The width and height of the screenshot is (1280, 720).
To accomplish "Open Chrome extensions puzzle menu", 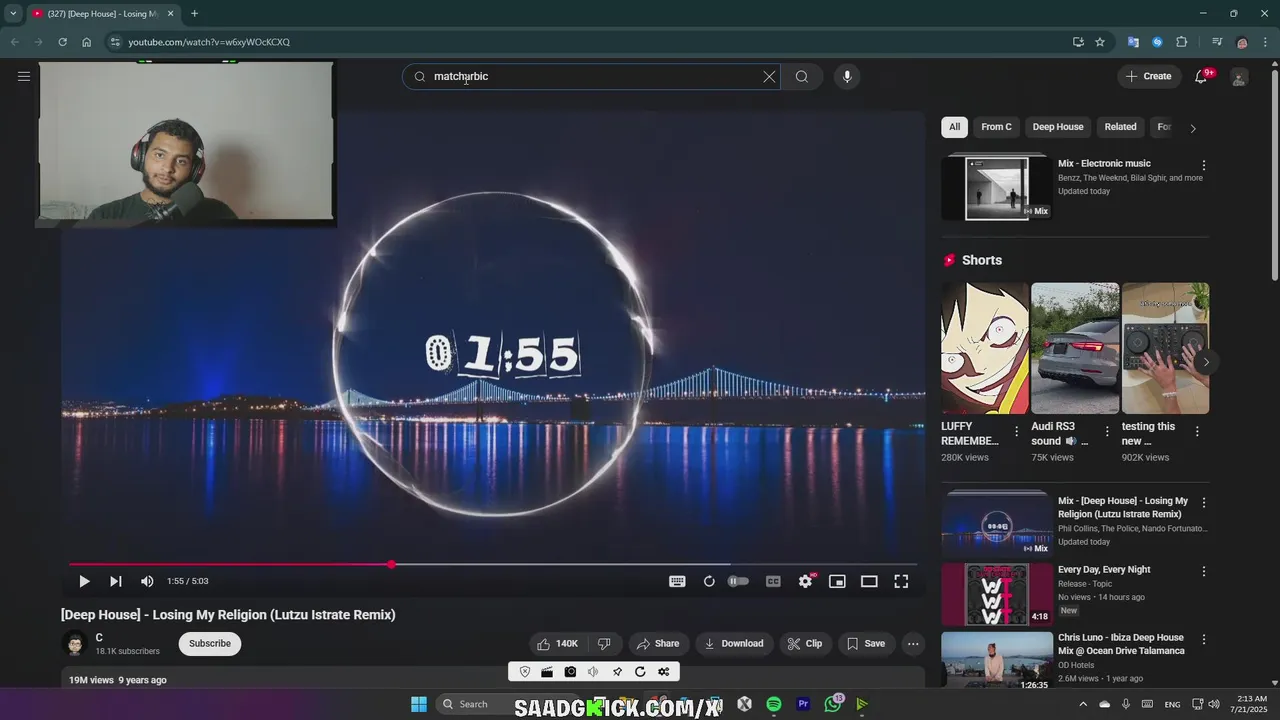I will click(1182, 42).
